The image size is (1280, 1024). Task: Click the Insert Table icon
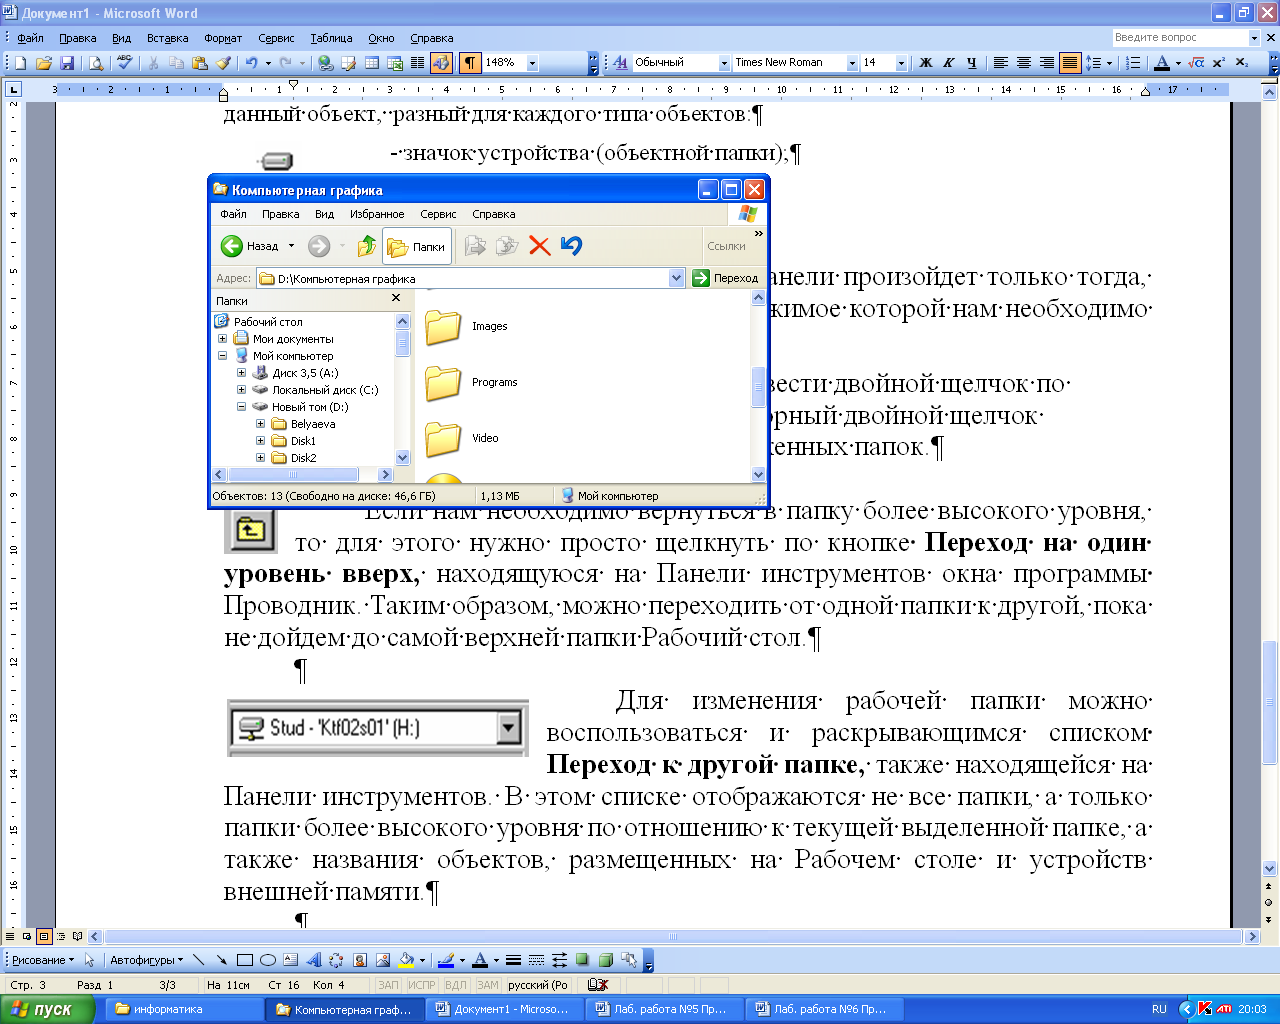pyautogui.click(x=372, y=63)
